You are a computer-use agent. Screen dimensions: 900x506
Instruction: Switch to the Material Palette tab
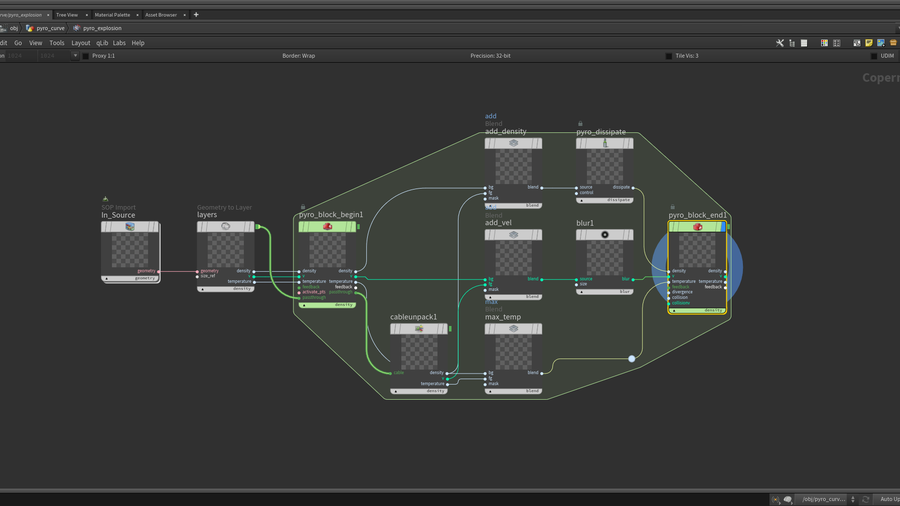(112, 15)
